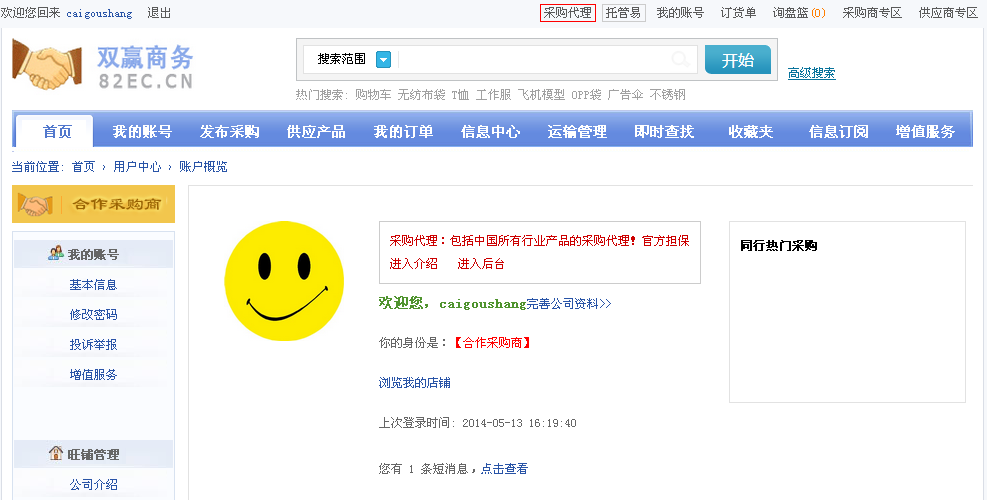This screenshot has height=500, width=987.
Task: Click 首页 in breadcrumb
Action: click(x=83, y=167)
